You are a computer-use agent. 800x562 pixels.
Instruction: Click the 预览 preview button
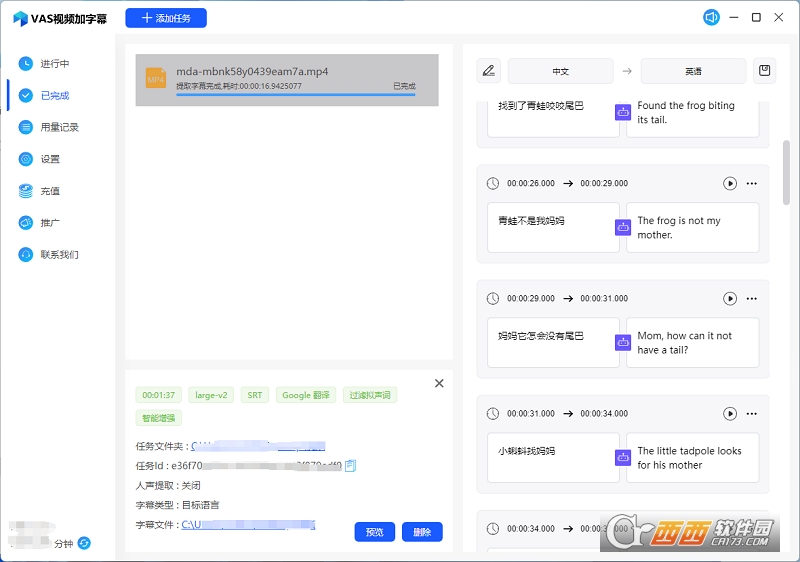tap(374, 532)
